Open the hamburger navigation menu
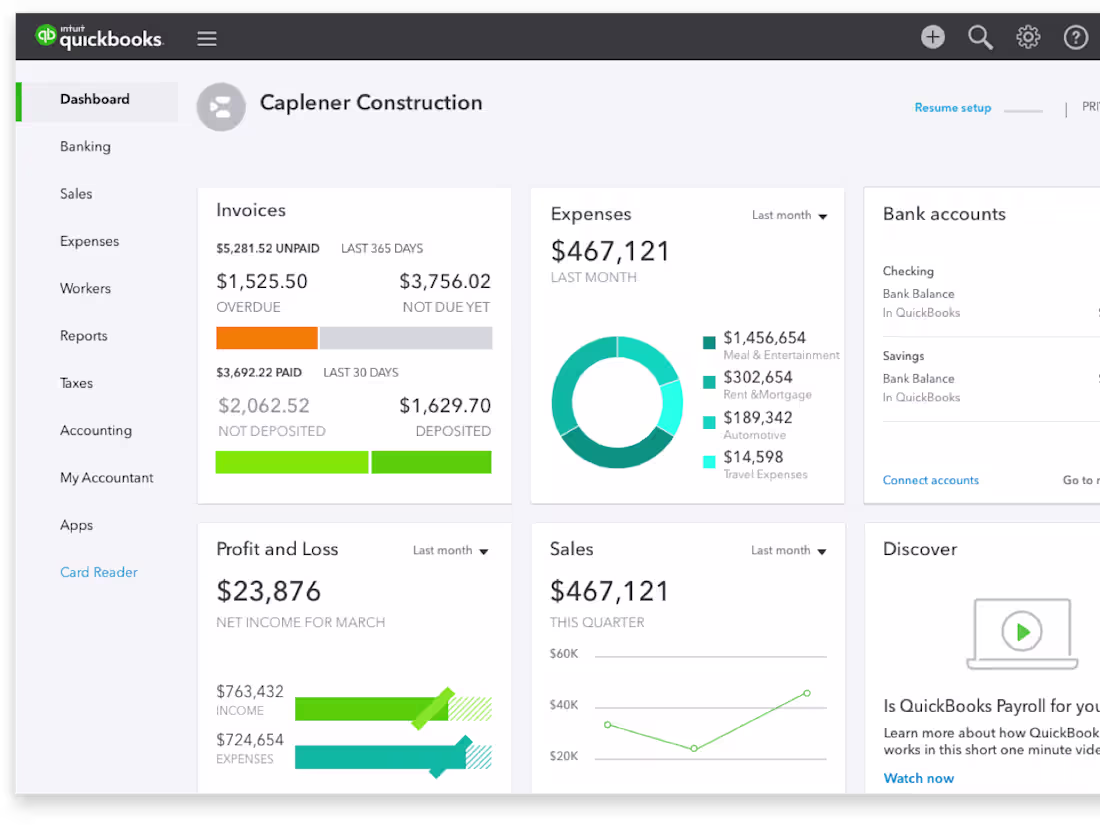The image size is (1100, 825). (207, 38)
